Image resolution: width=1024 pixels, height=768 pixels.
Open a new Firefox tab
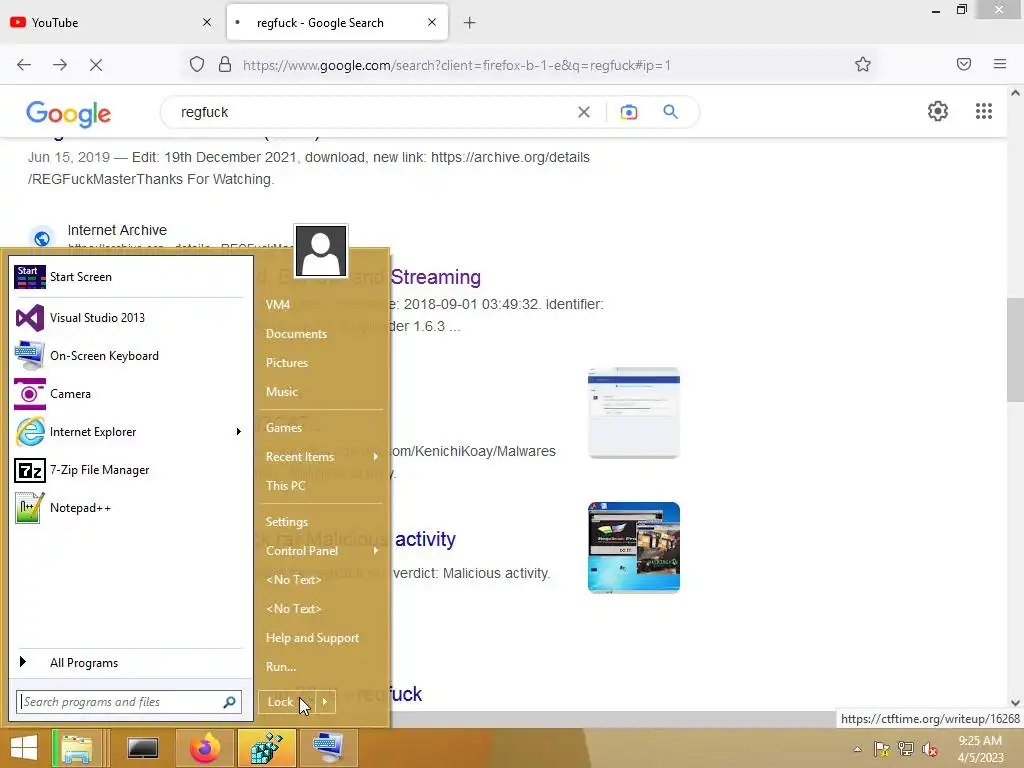click(470, 23)
